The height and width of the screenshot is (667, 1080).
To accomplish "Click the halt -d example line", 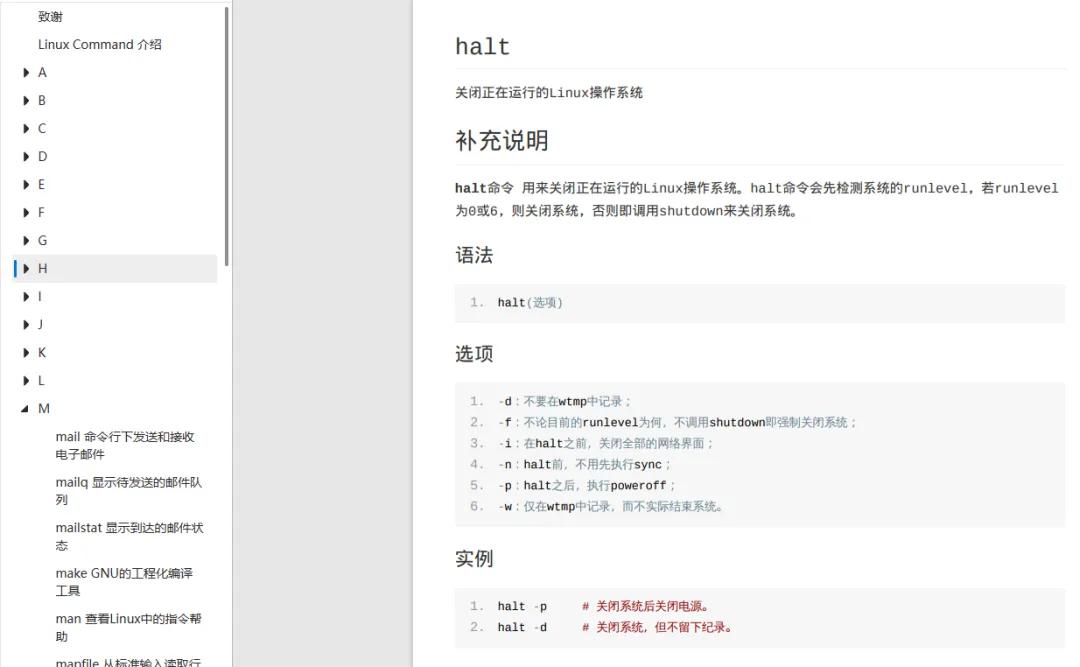I will click(x=616, y=627).
